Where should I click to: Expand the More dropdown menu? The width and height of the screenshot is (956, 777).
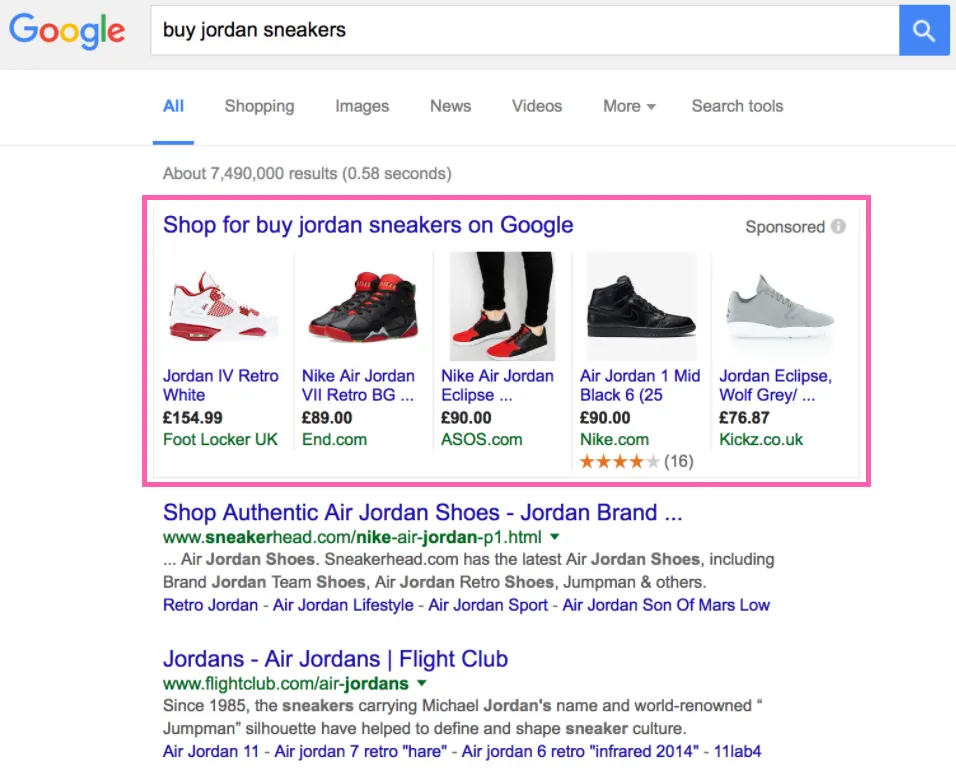point(629,106)
